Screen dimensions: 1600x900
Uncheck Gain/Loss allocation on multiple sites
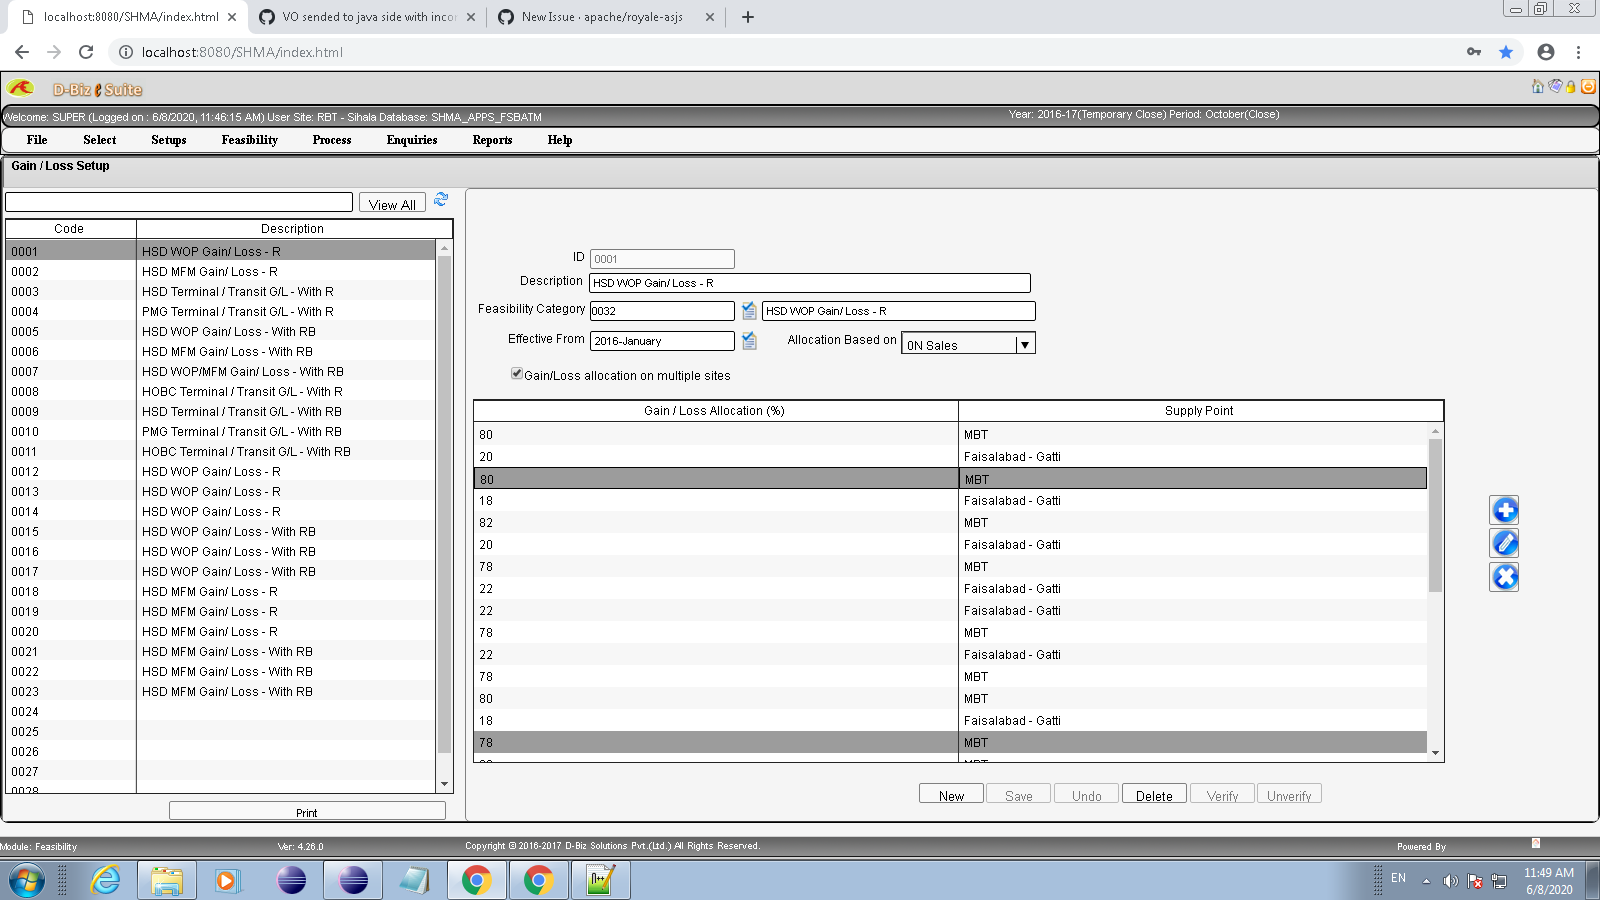[x=517, y=373]
